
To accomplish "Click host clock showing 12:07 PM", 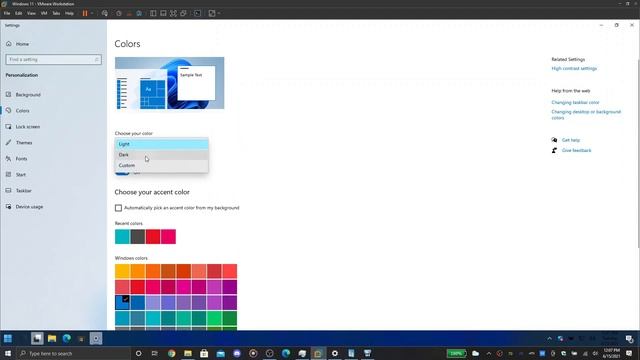I will point(611,353).
